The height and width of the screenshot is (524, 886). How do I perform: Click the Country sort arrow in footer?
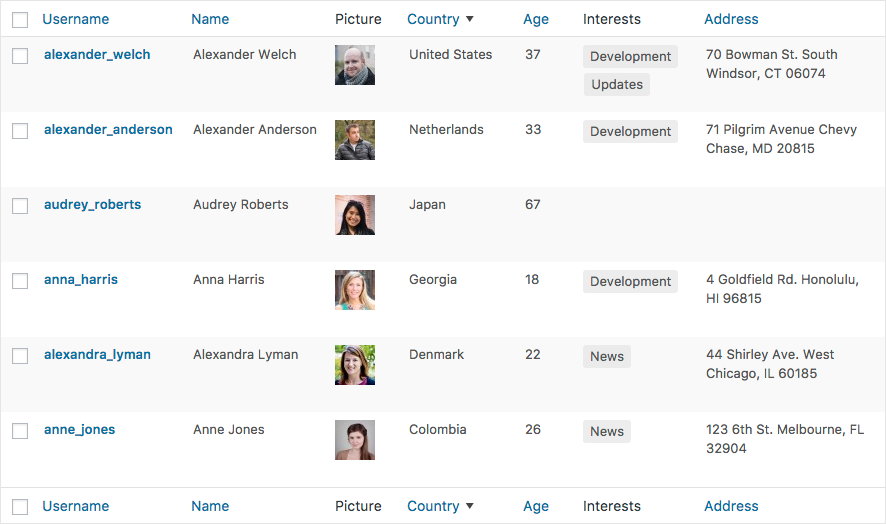[x=470, y=506]
